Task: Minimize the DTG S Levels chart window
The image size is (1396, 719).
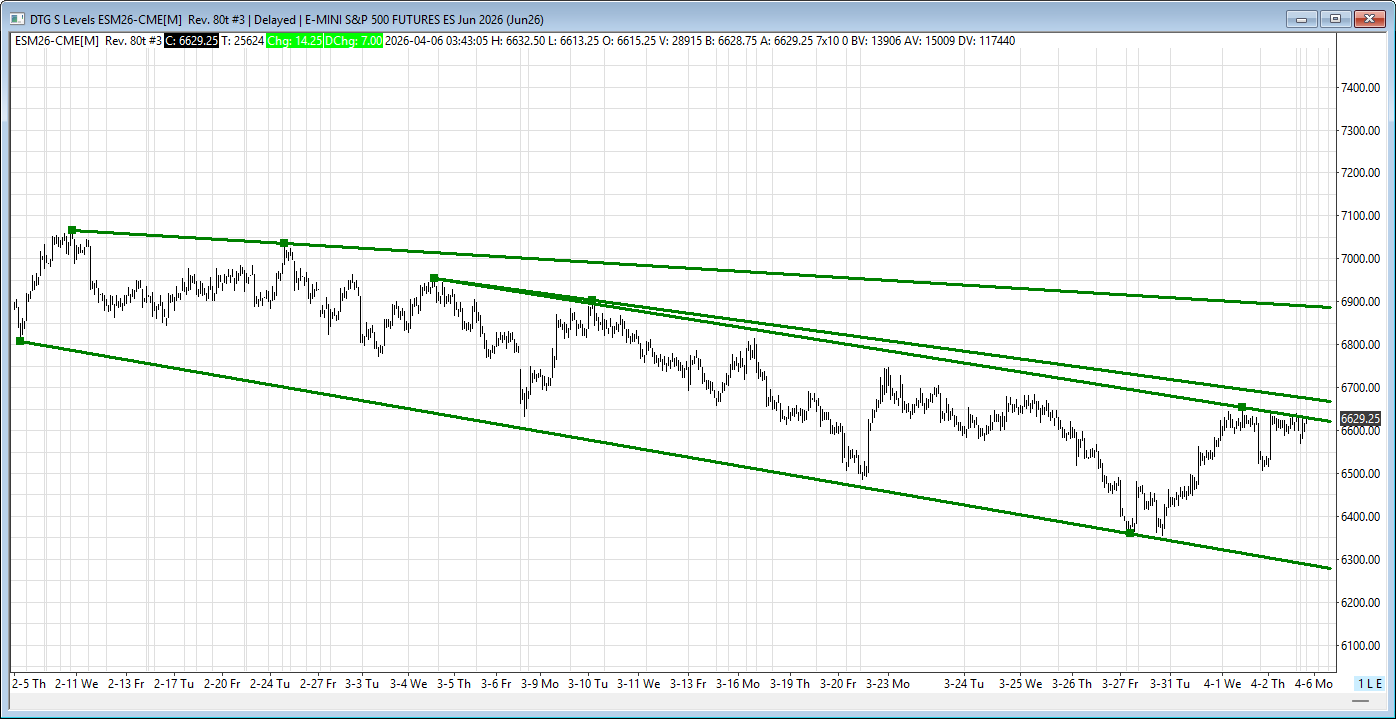Action: pos(1303,18)
